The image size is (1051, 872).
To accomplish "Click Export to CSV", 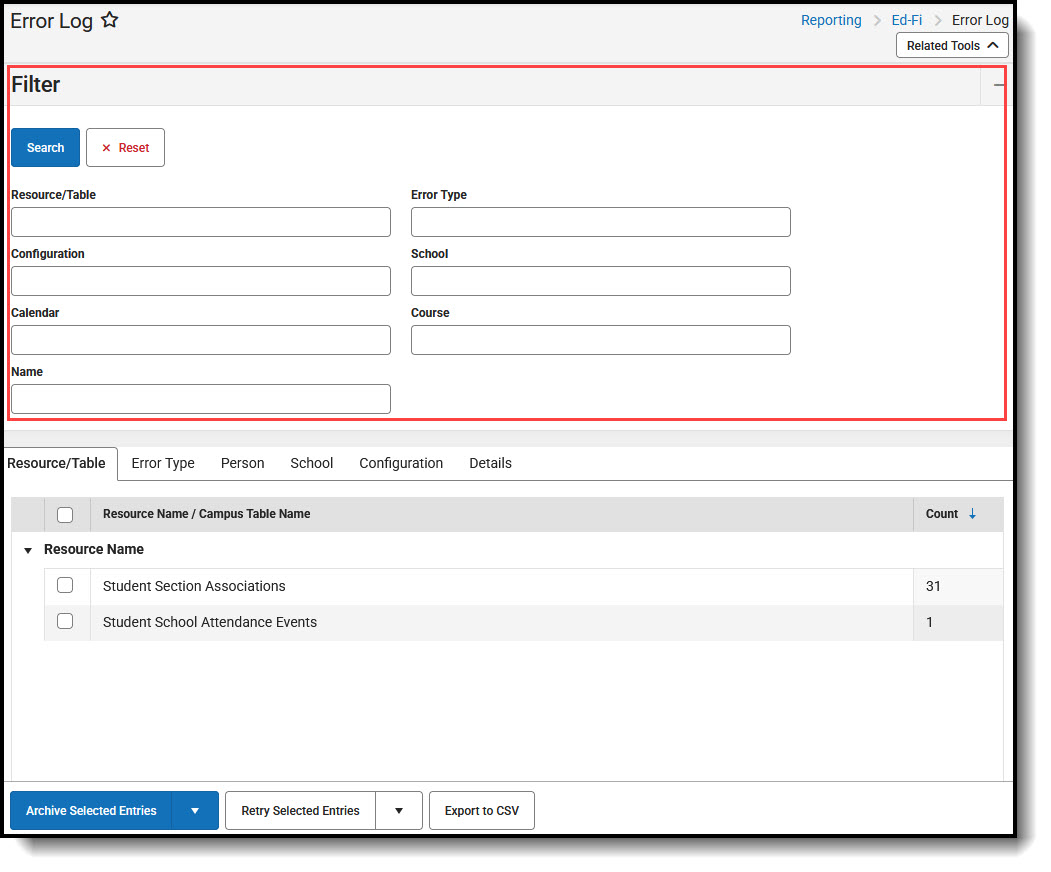I will pyautogui.click(x=481, y=810).
